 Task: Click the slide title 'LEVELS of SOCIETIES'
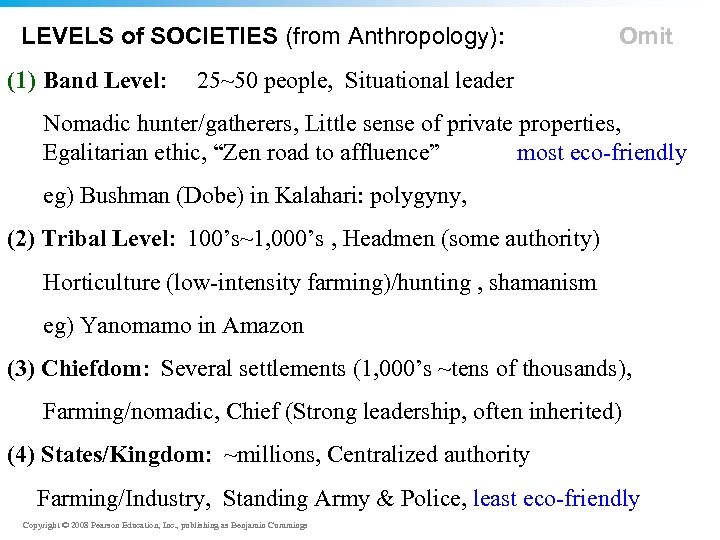tap(149, 37)
